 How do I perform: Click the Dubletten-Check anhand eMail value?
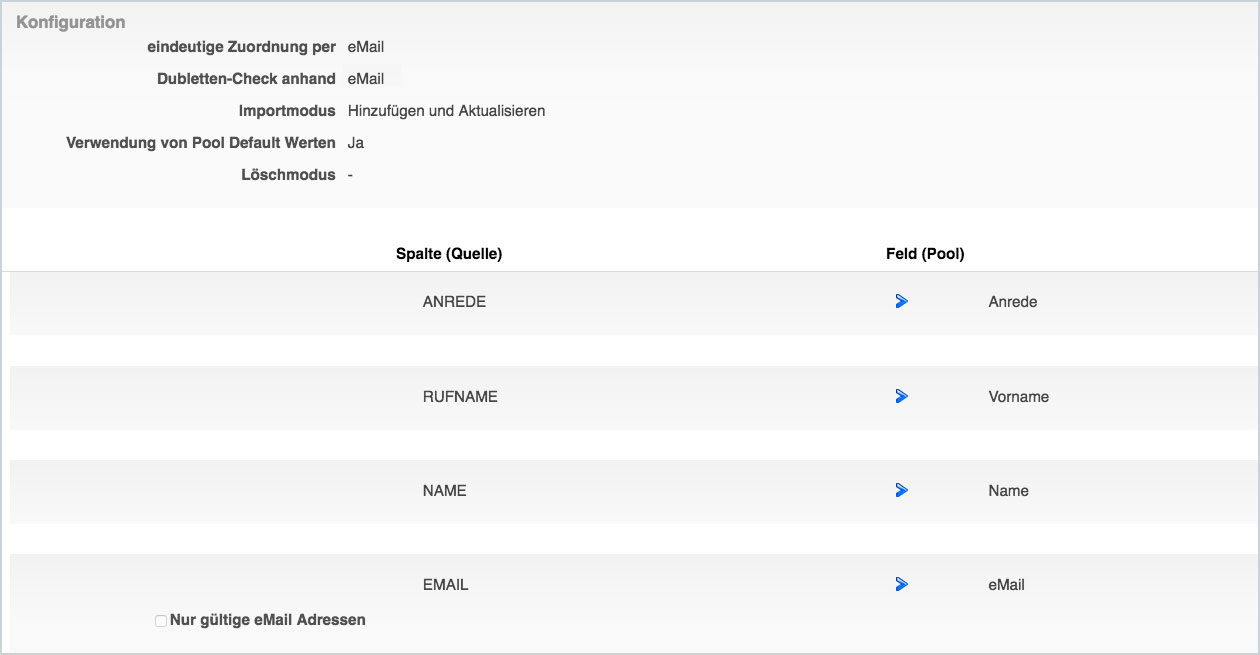coord(366,79)
